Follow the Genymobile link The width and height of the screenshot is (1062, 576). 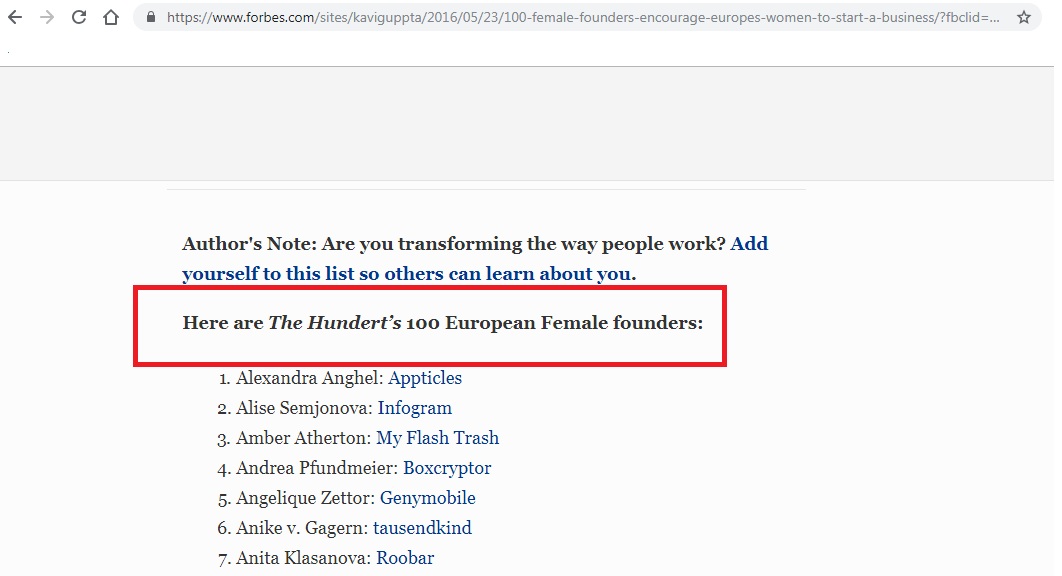pyautogui.click(x=428, y=498)
